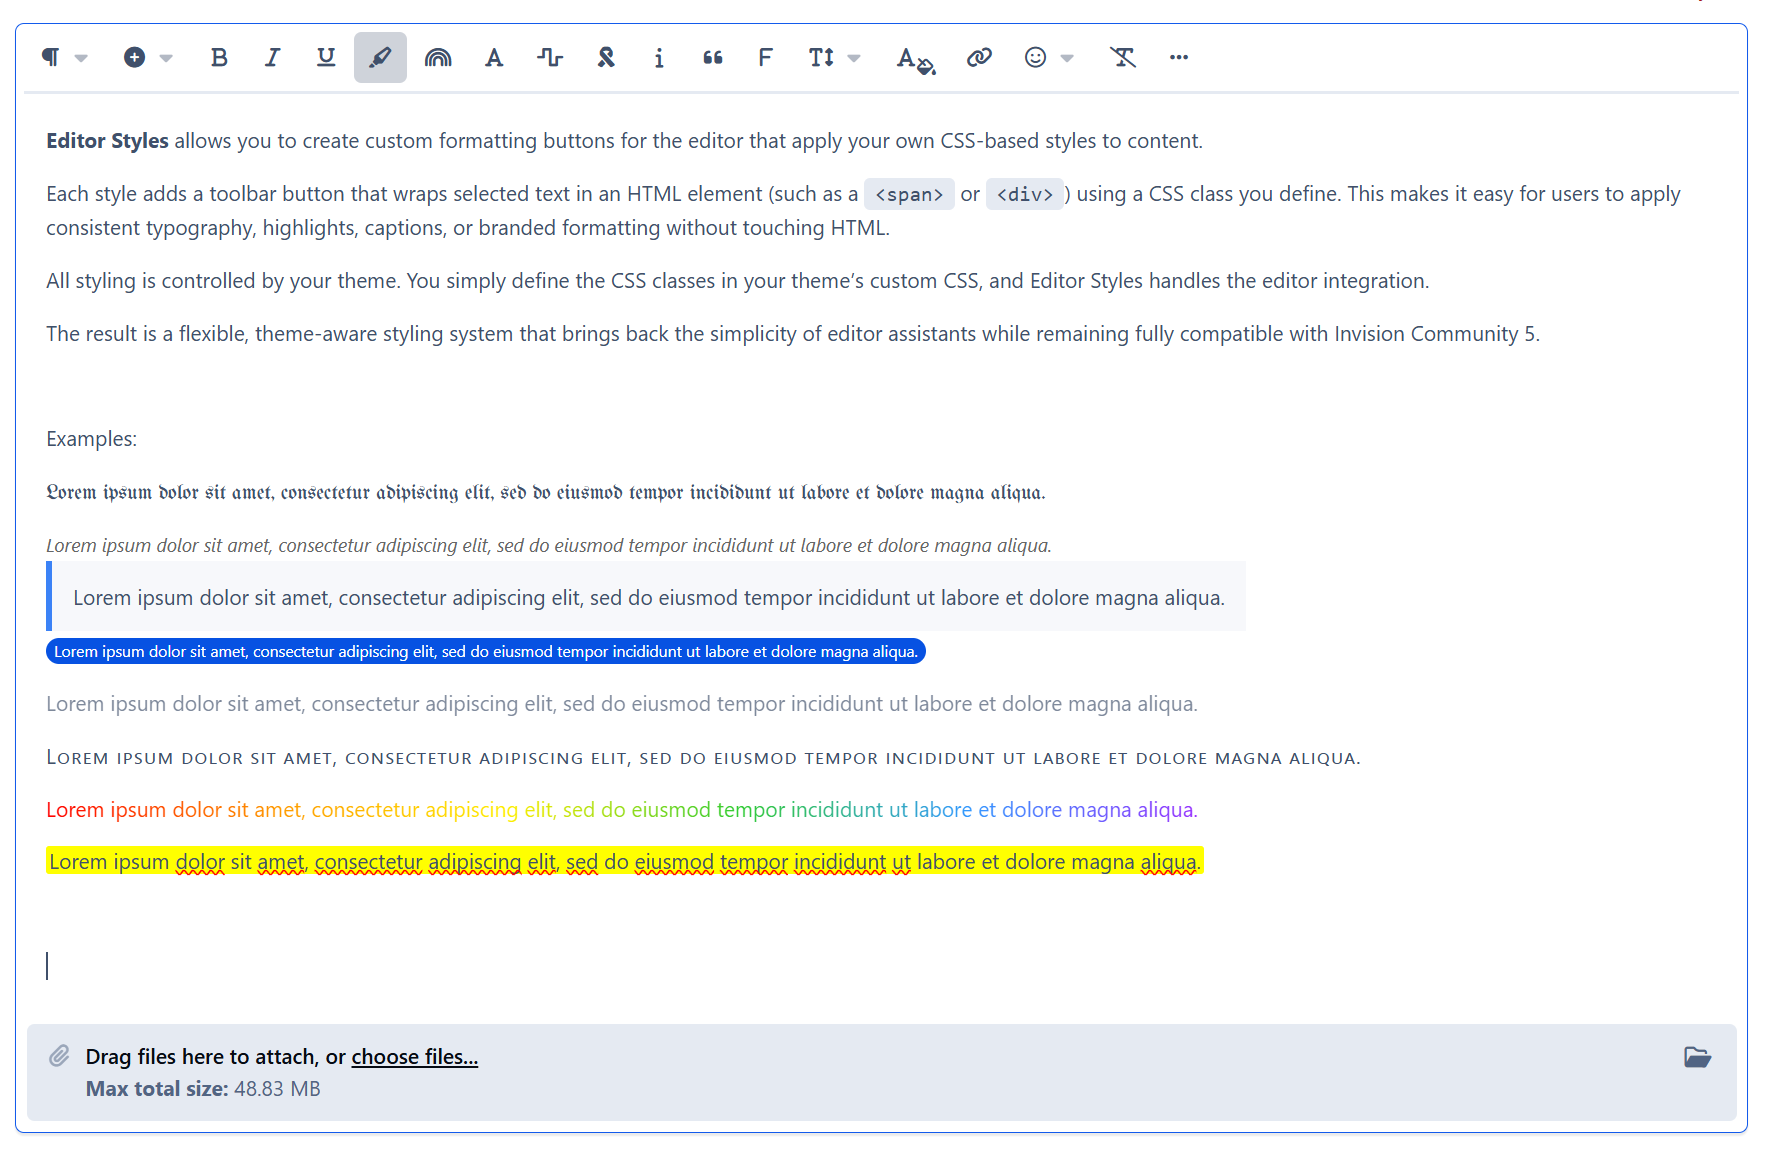Click the letter F font style button
Viewport: 1768px width, 1161px height.
tap(765, 58)
